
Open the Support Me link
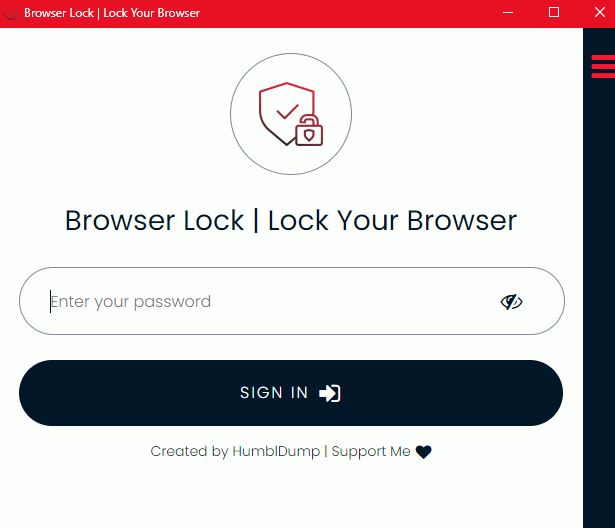[x=371, y=451]
